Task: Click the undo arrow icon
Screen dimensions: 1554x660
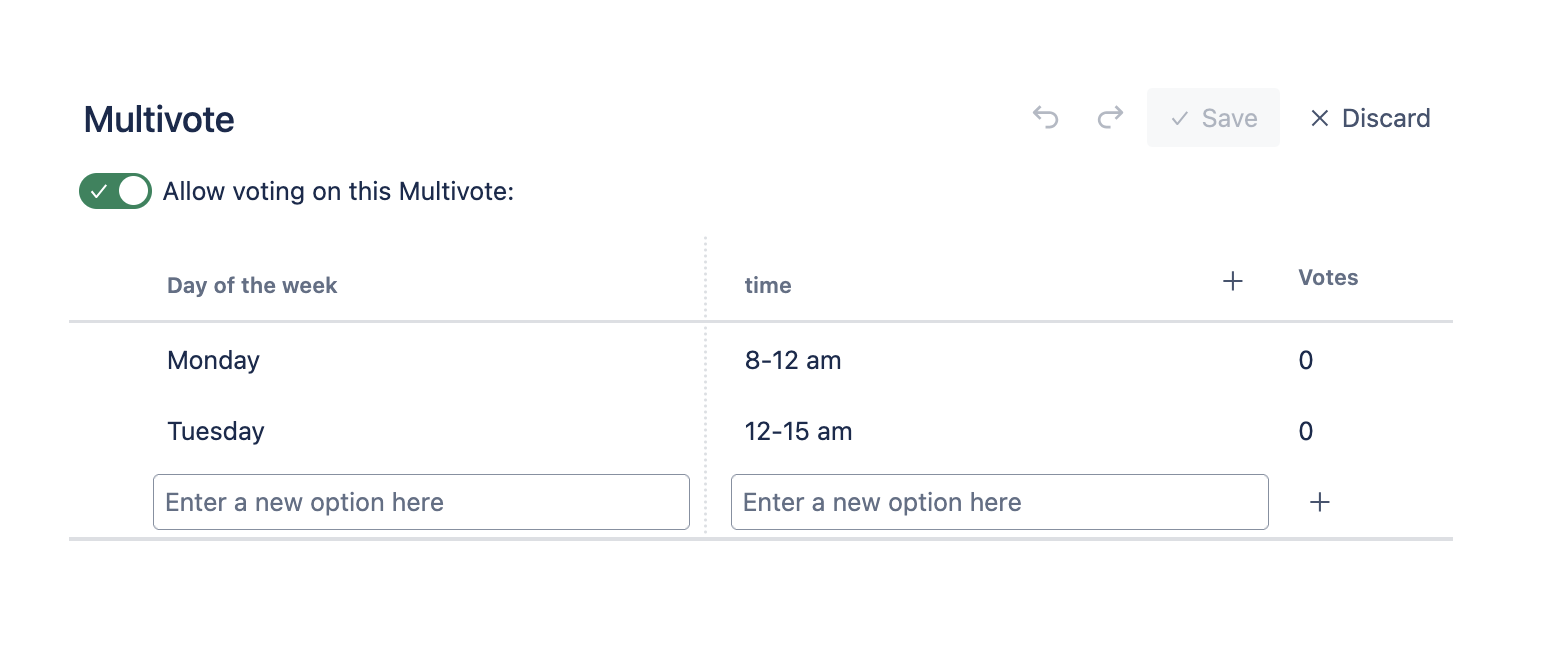Action: coord(1045,118)
